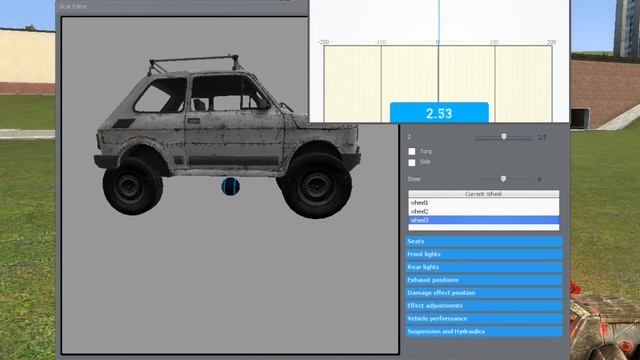640x360 pixels.
Task: Expand the Vehicle performance section
Action: [484, 318]
